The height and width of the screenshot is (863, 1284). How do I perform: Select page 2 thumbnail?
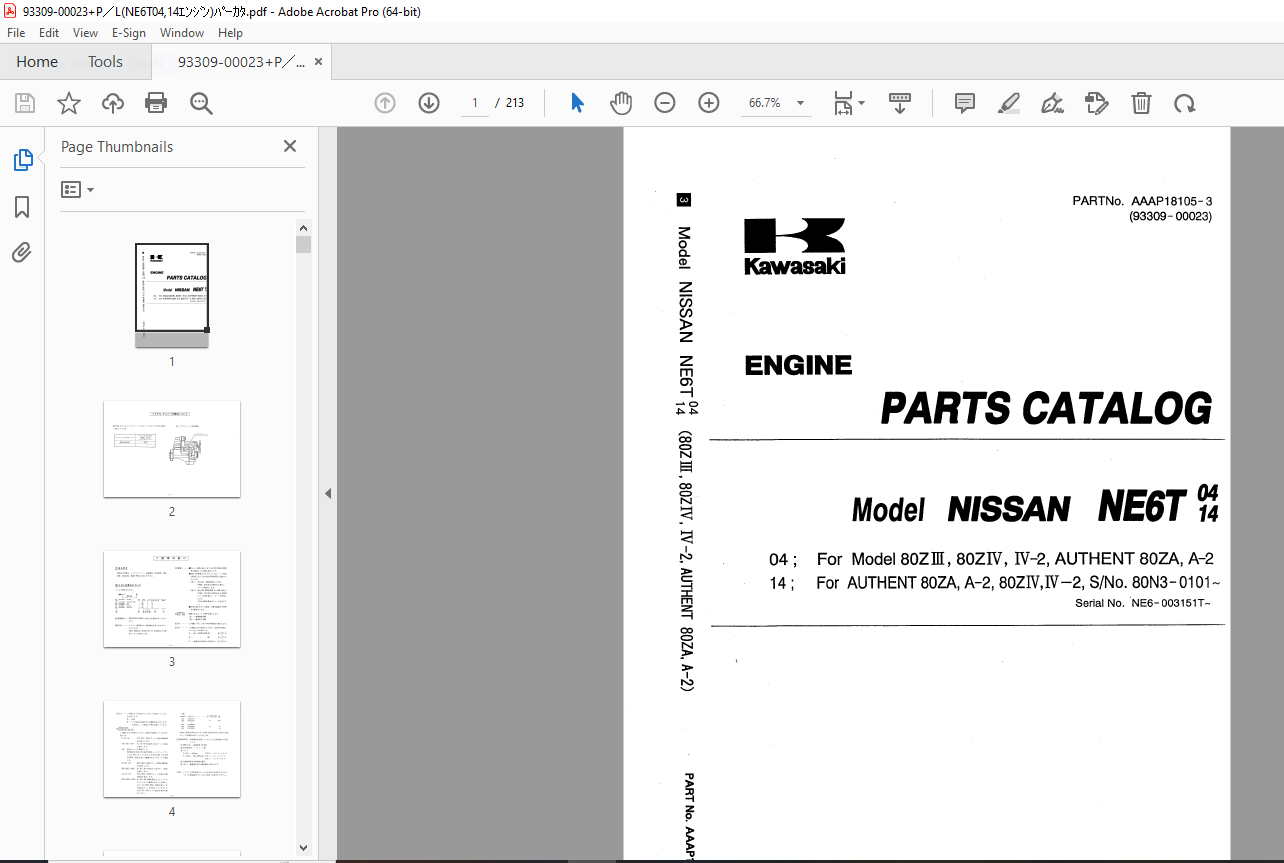pos(172,449)
